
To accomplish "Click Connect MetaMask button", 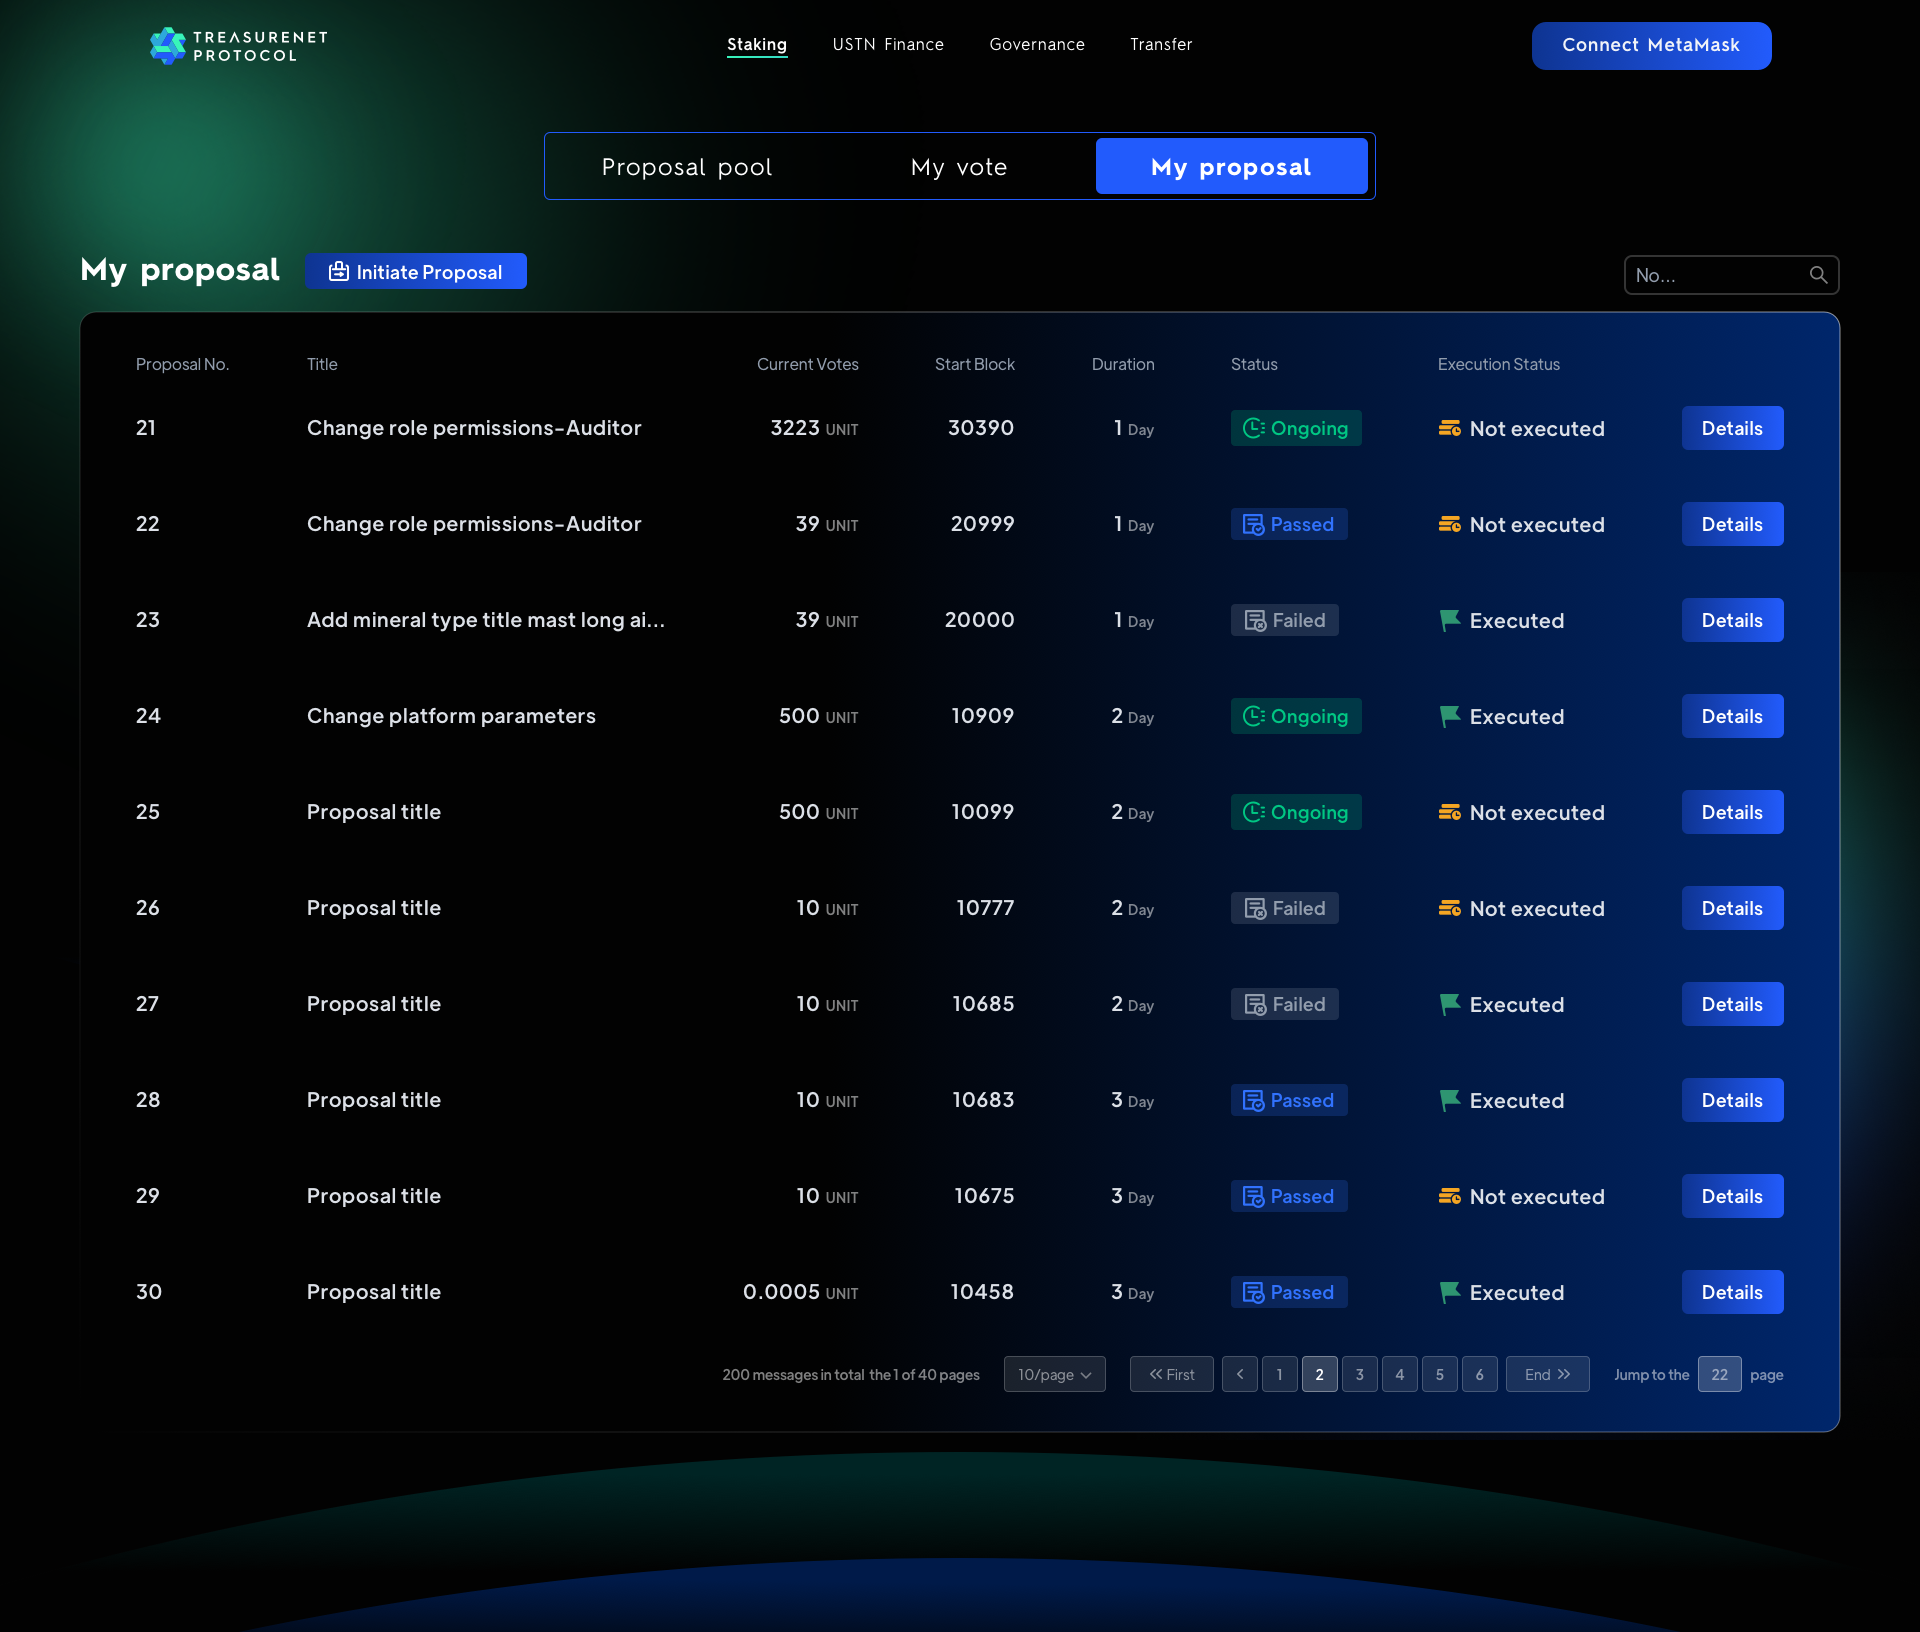I will tap(1652, 46).
